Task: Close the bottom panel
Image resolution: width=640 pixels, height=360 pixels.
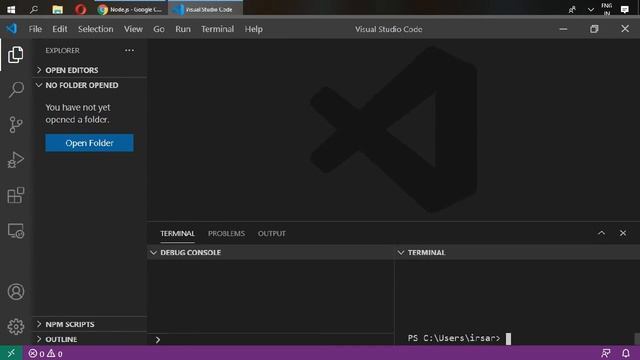Action: click(x=623, y=233)
